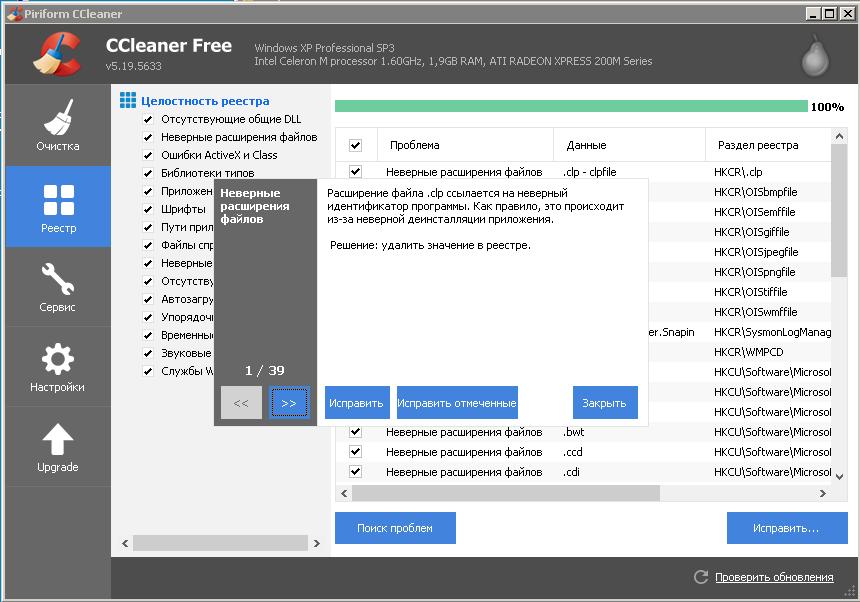Click the refresh icon beside Проверить обновления
Image resolution: width=860 pixels, height=602 pixels.
pos(700,577)
